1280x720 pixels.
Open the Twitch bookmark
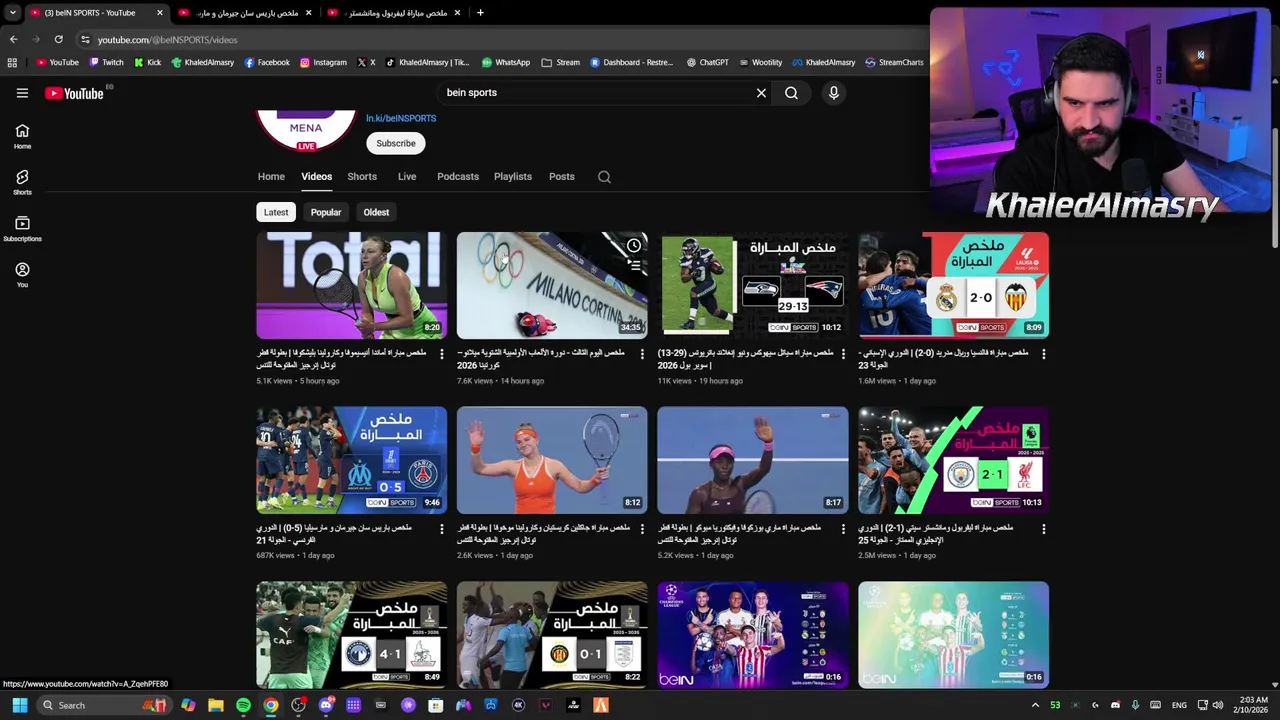[106, 62]
